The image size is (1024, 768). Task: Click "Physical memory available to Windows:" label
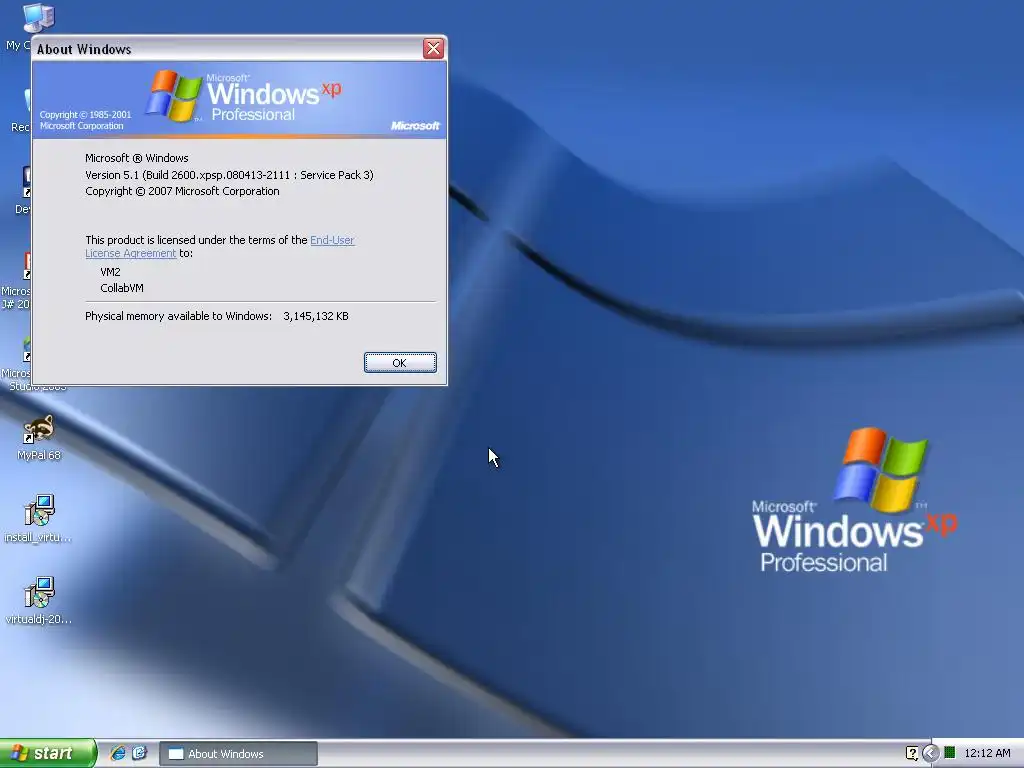178,316
